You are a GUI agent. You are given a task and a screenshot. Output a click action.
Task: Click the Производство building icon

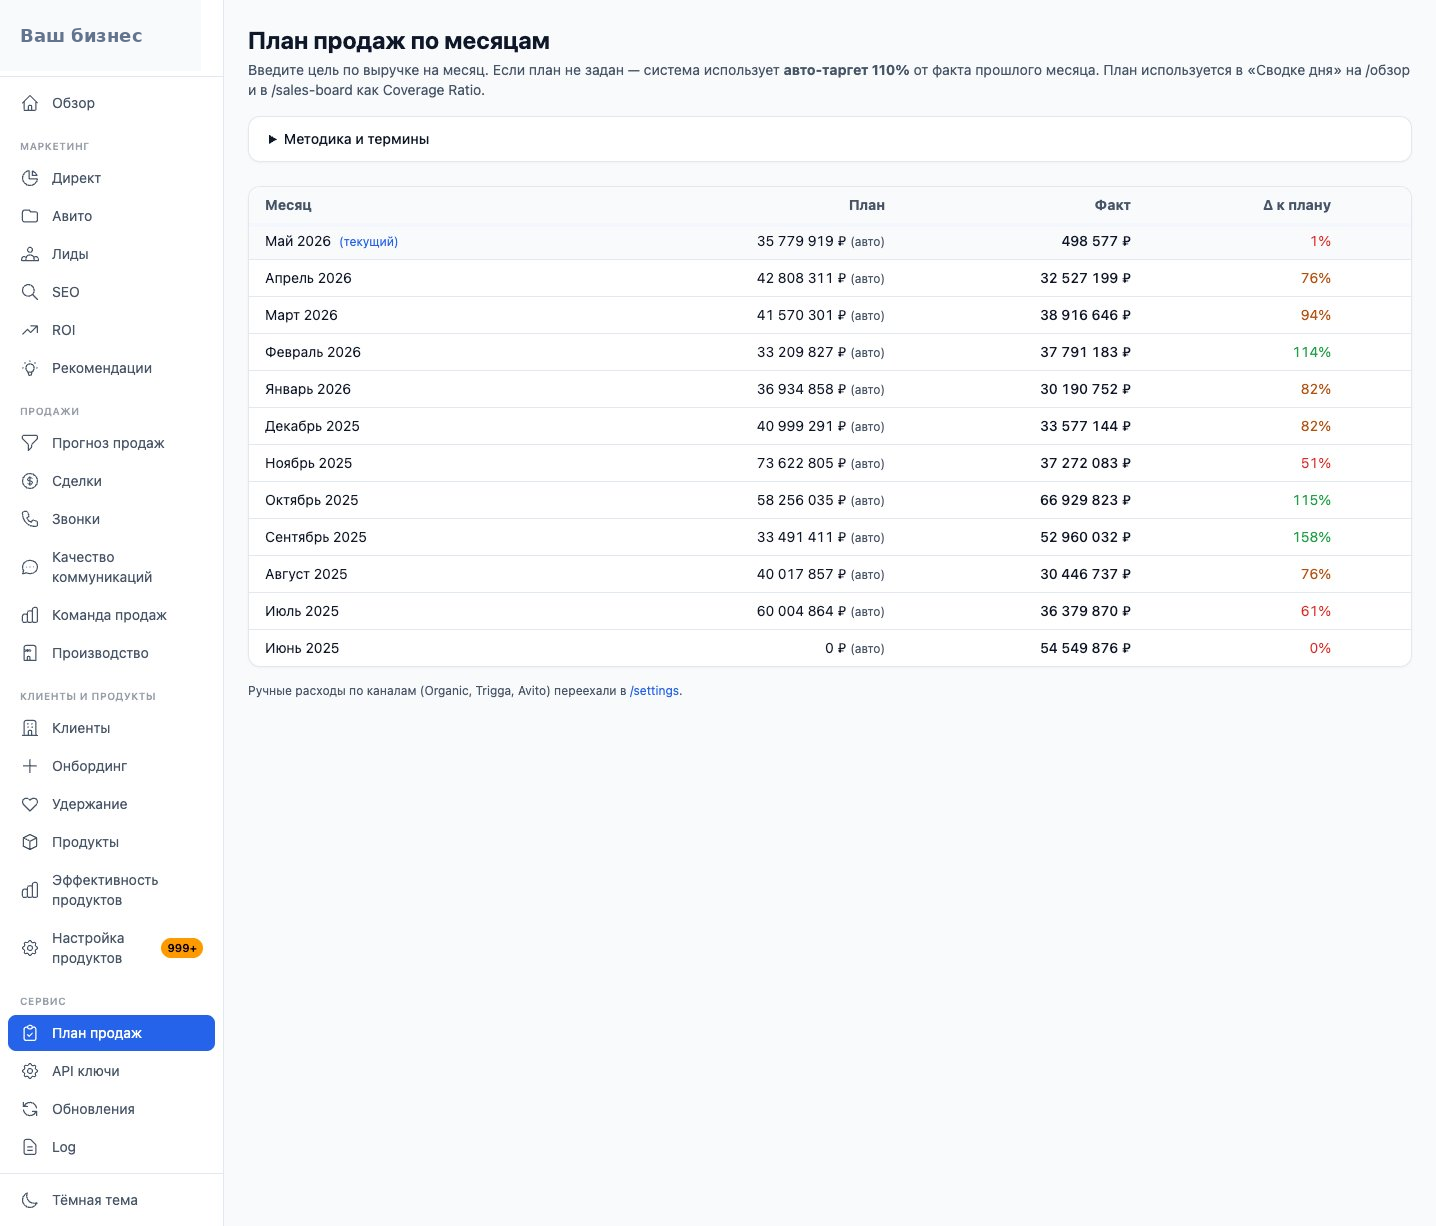(x=30, y=653)
